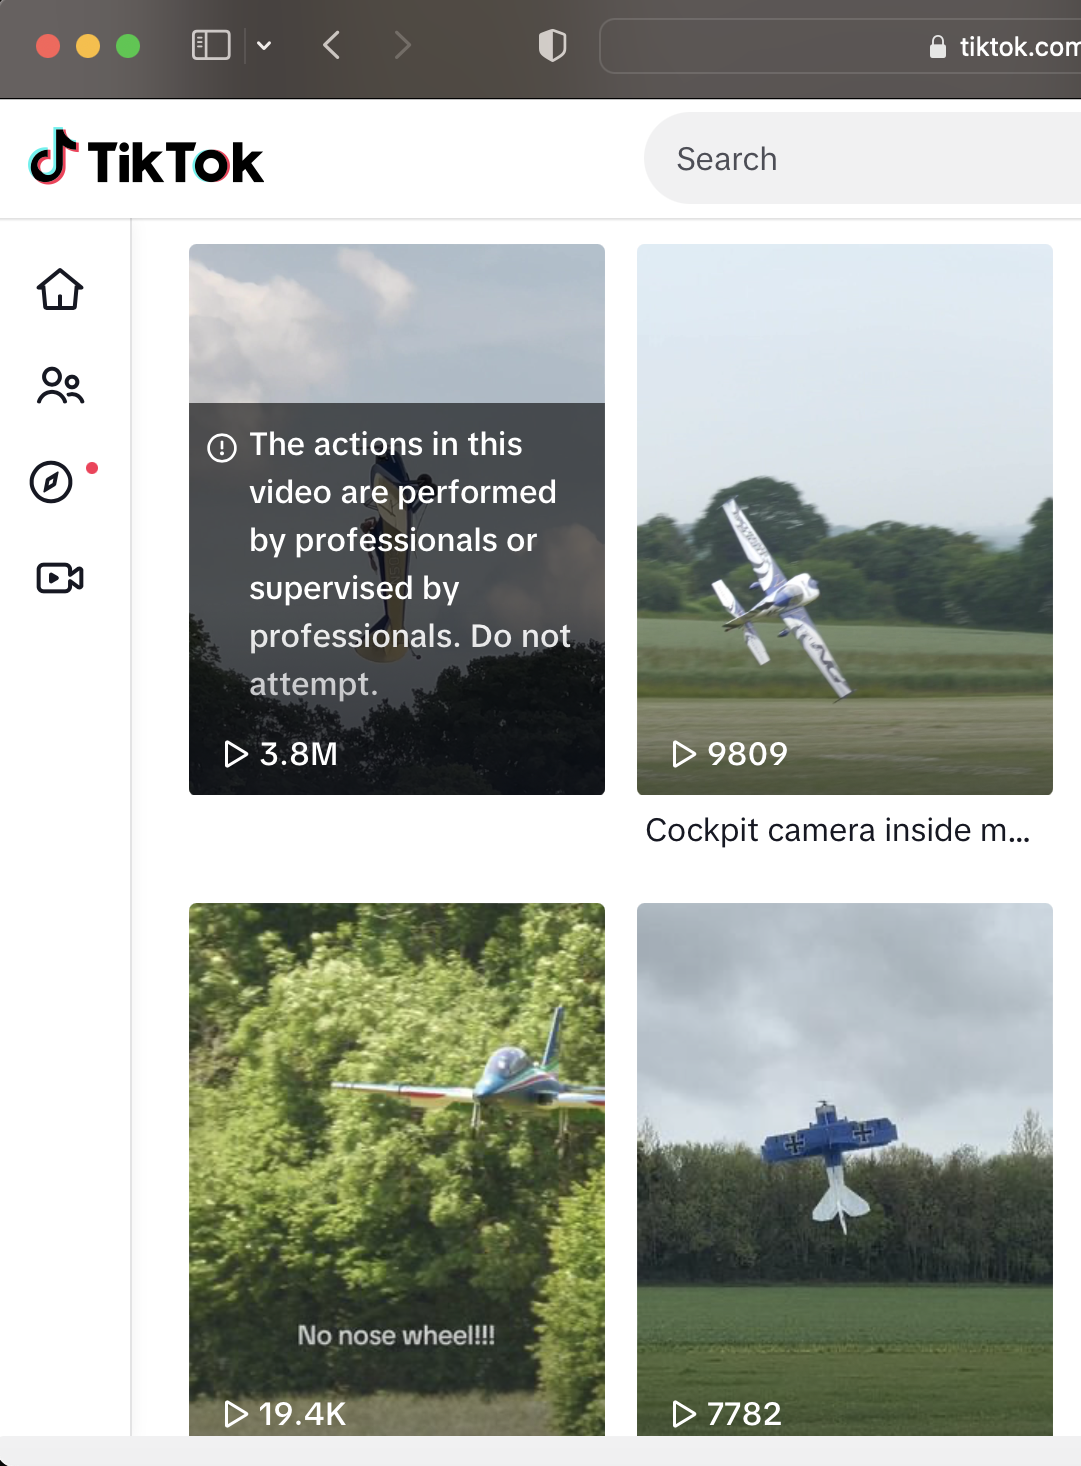Expand the sidebar tab group dropdown arrow

click(x=264, y=46)
